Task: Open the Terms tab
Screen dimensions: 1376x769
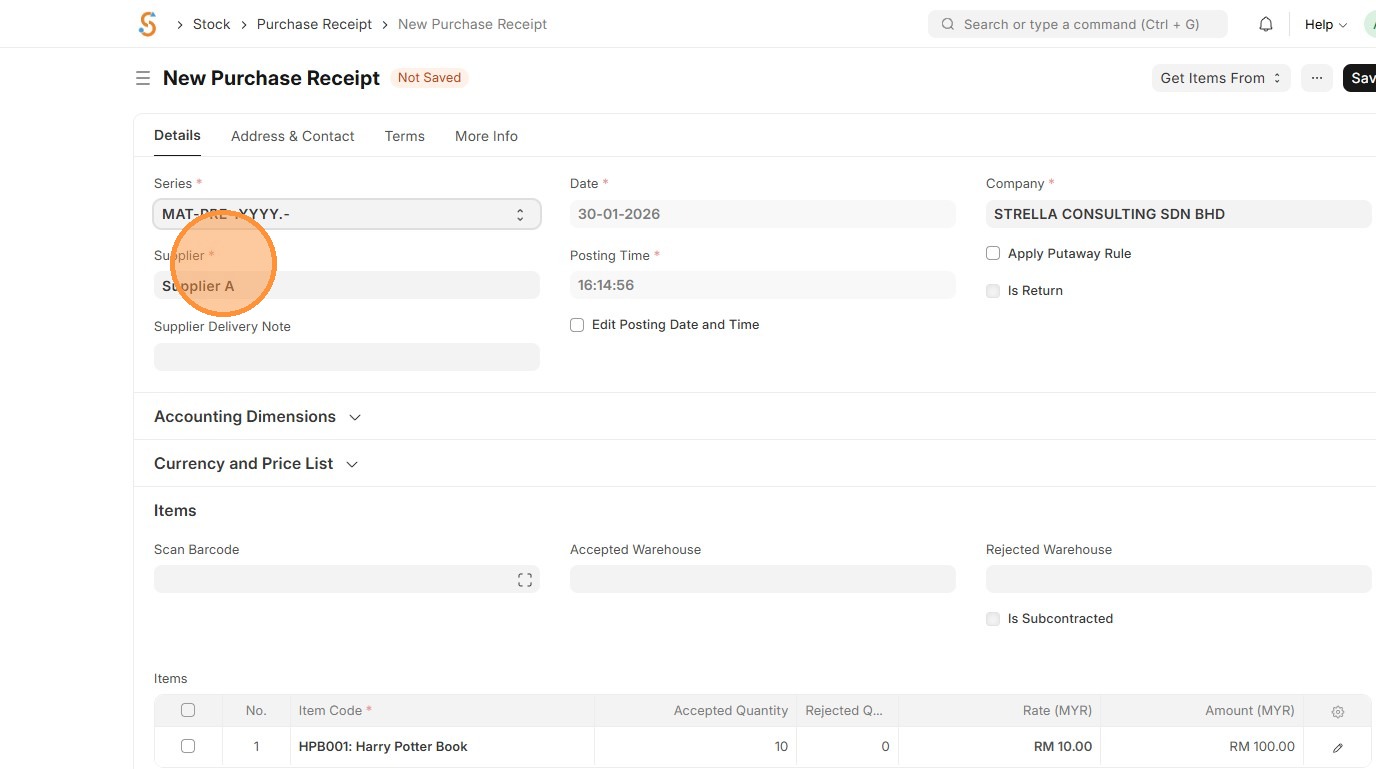Action: click(404, 136)
